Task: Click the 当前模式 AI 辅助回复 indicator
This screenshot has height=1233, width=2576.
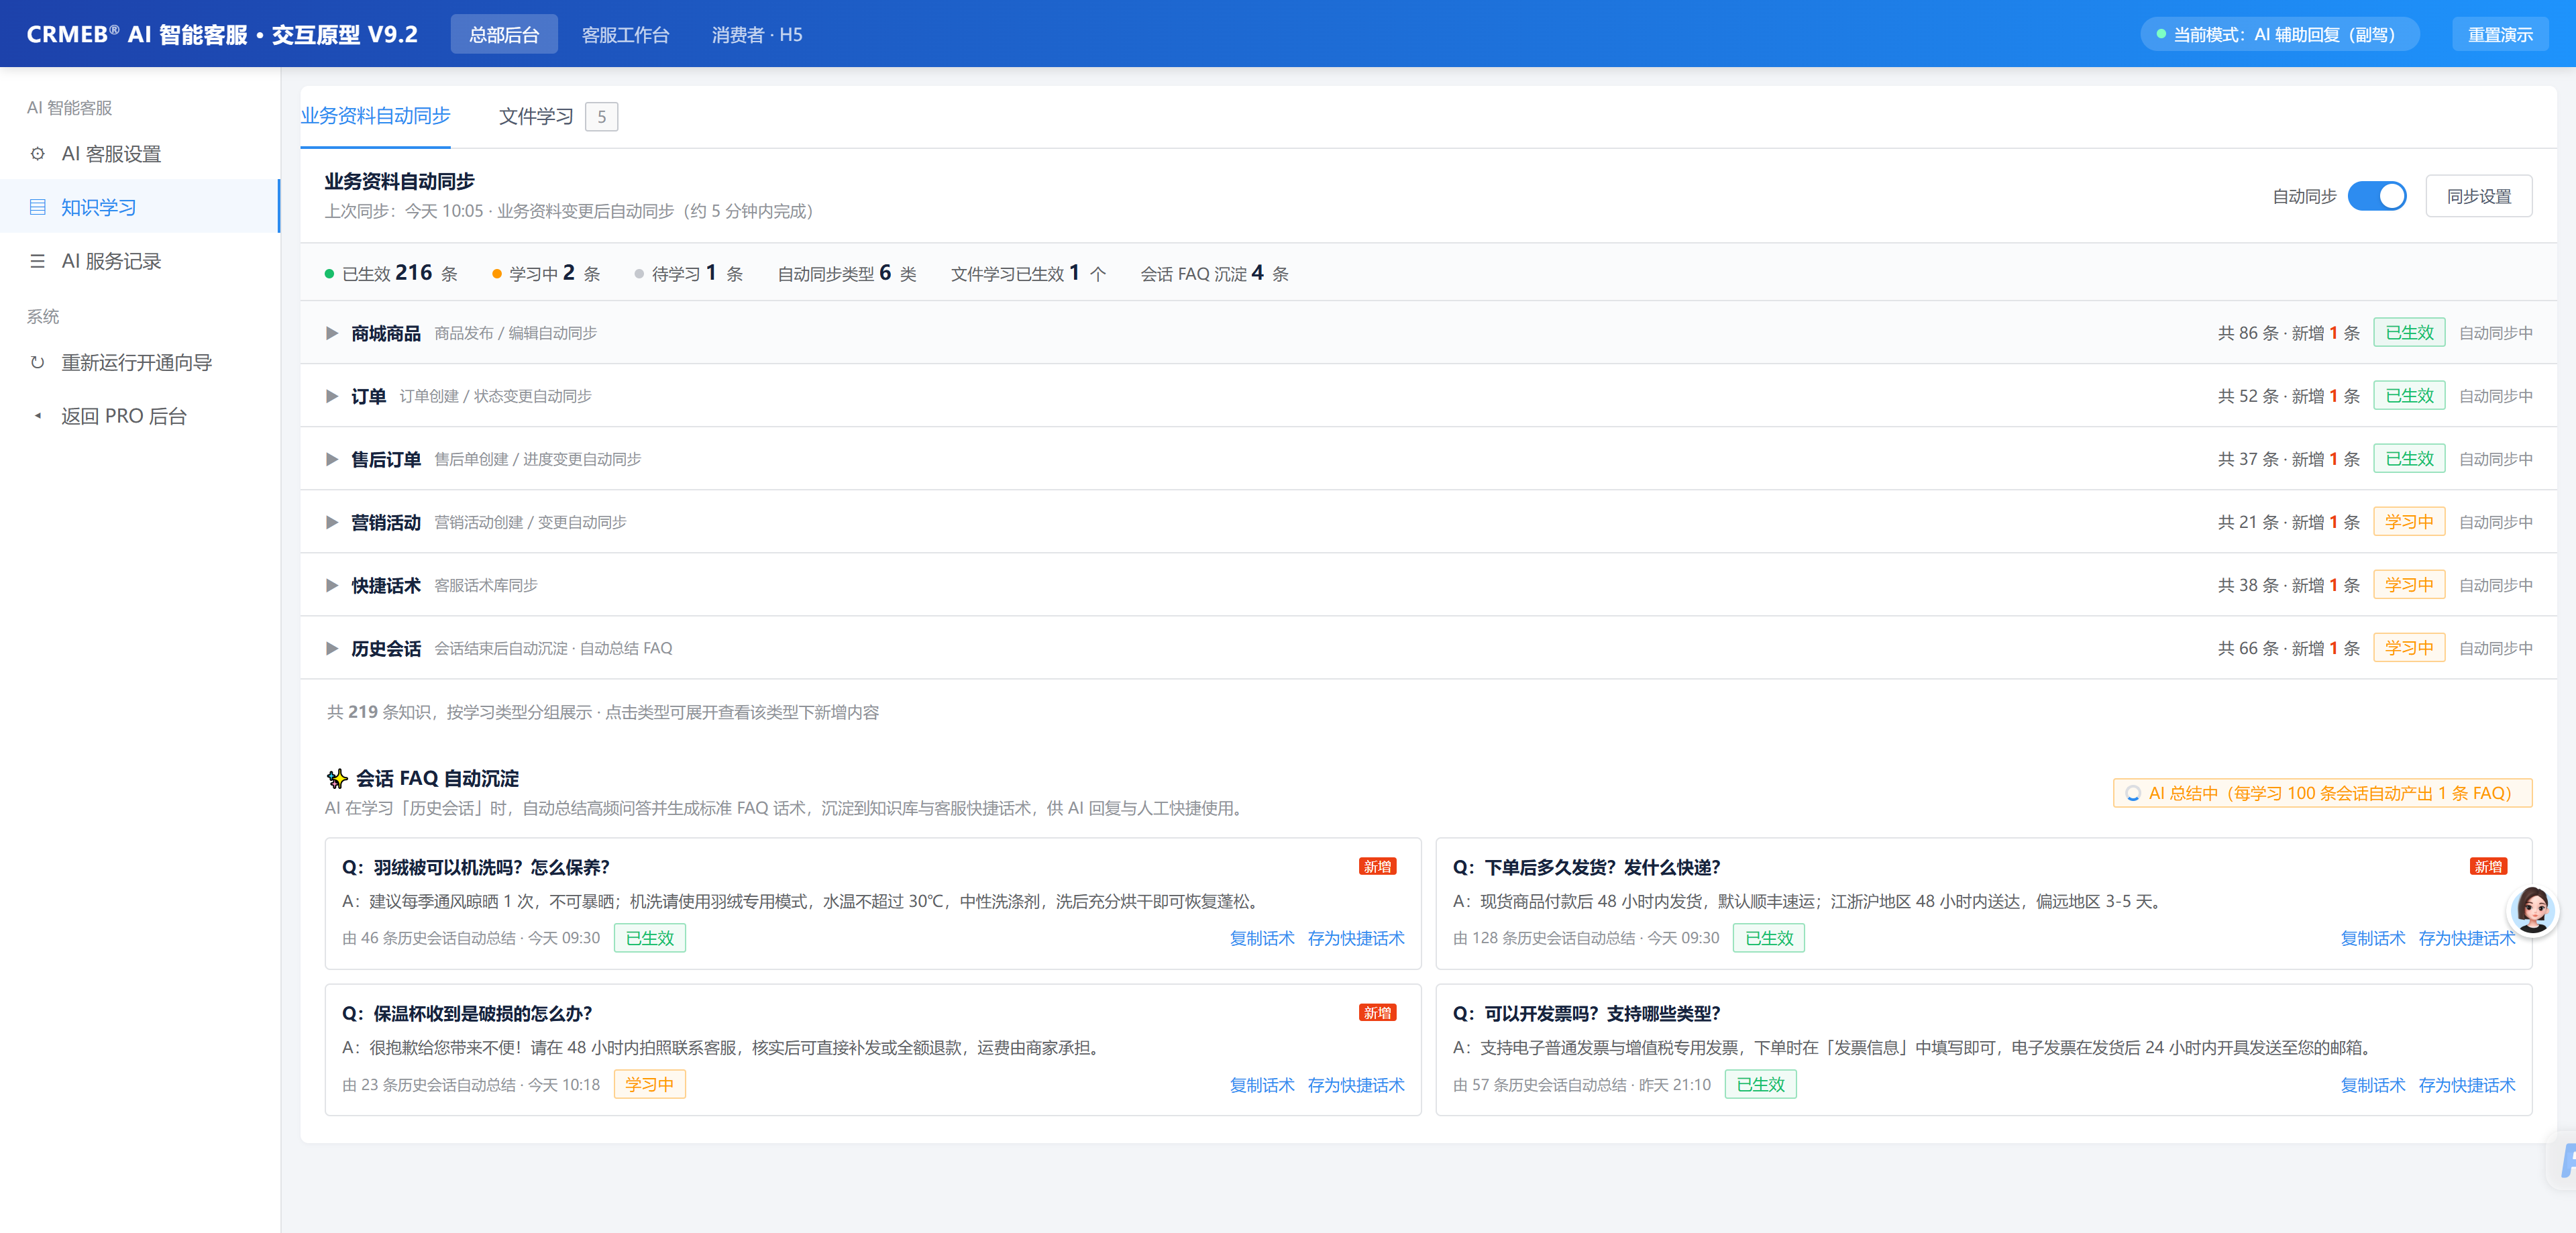Action: pos(2279,34)
